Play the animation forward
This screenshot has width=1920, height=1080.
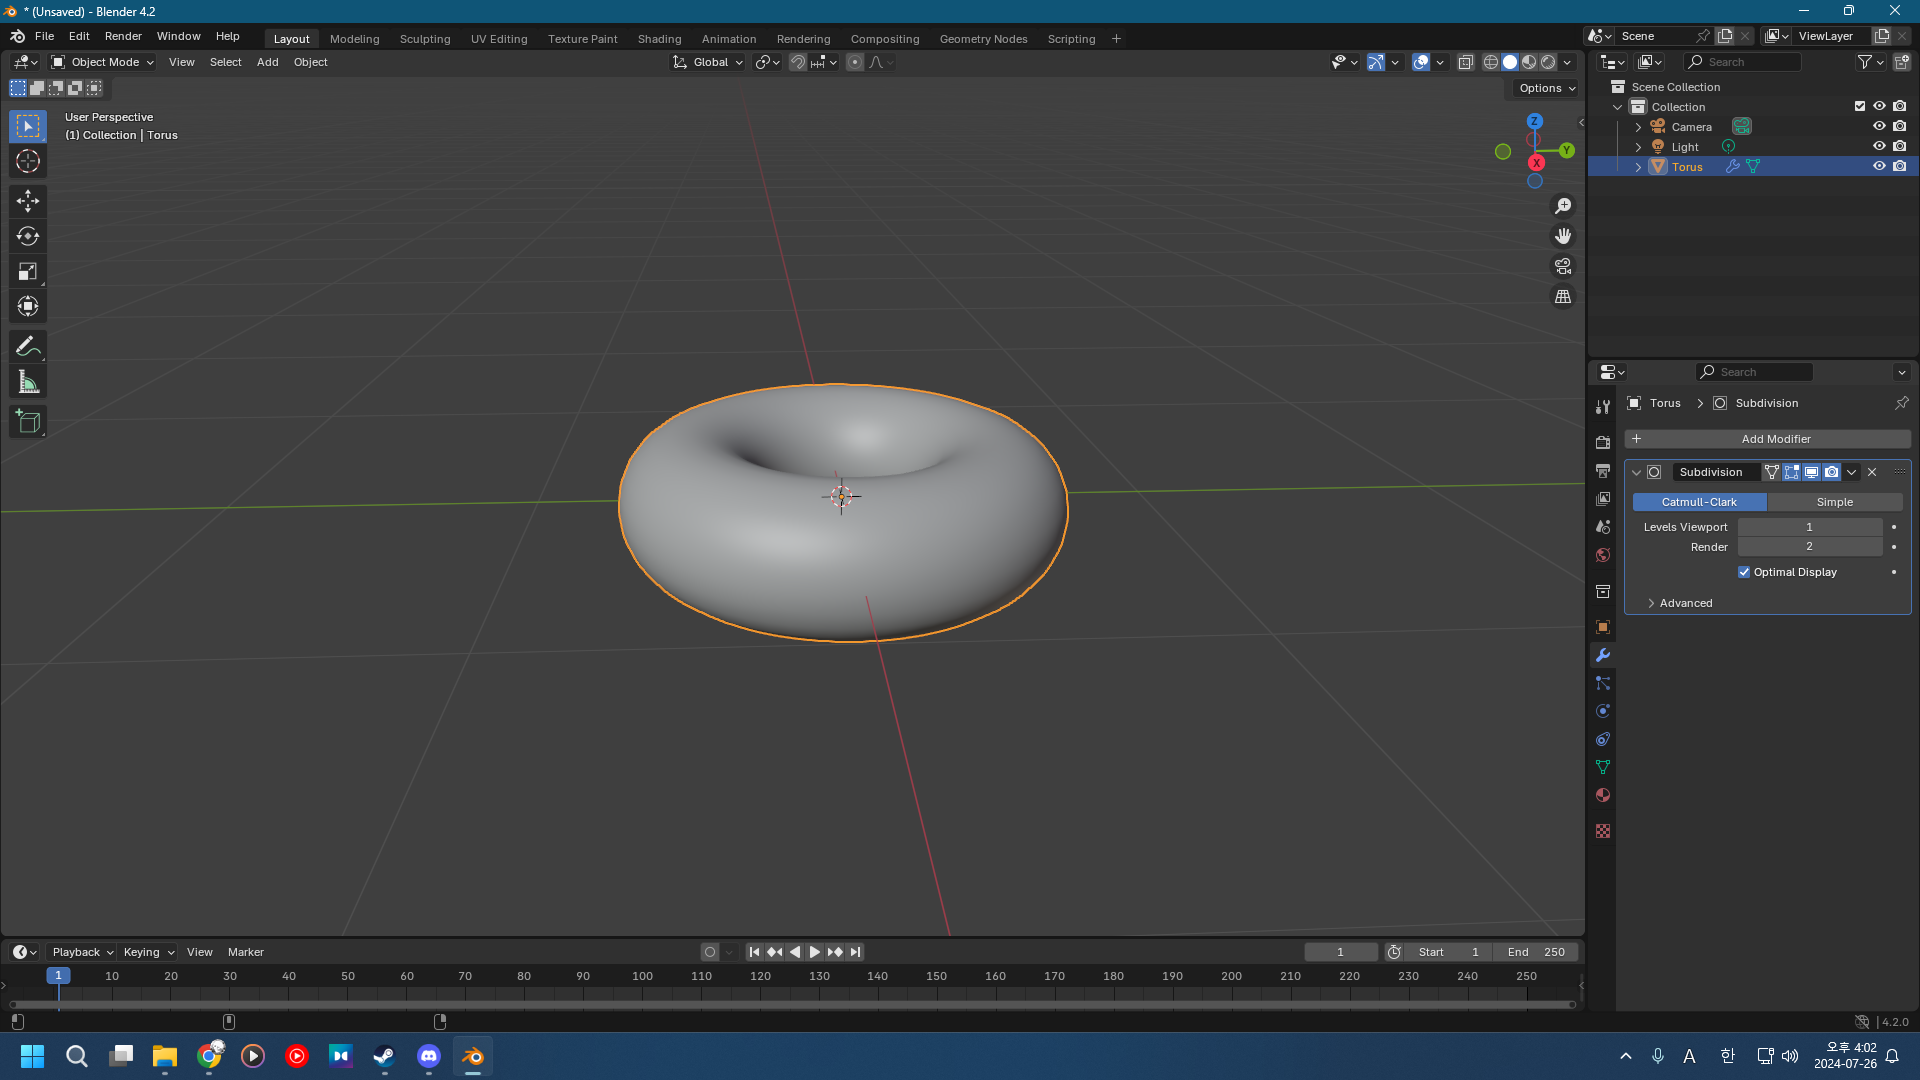click(x=814, y=952)
